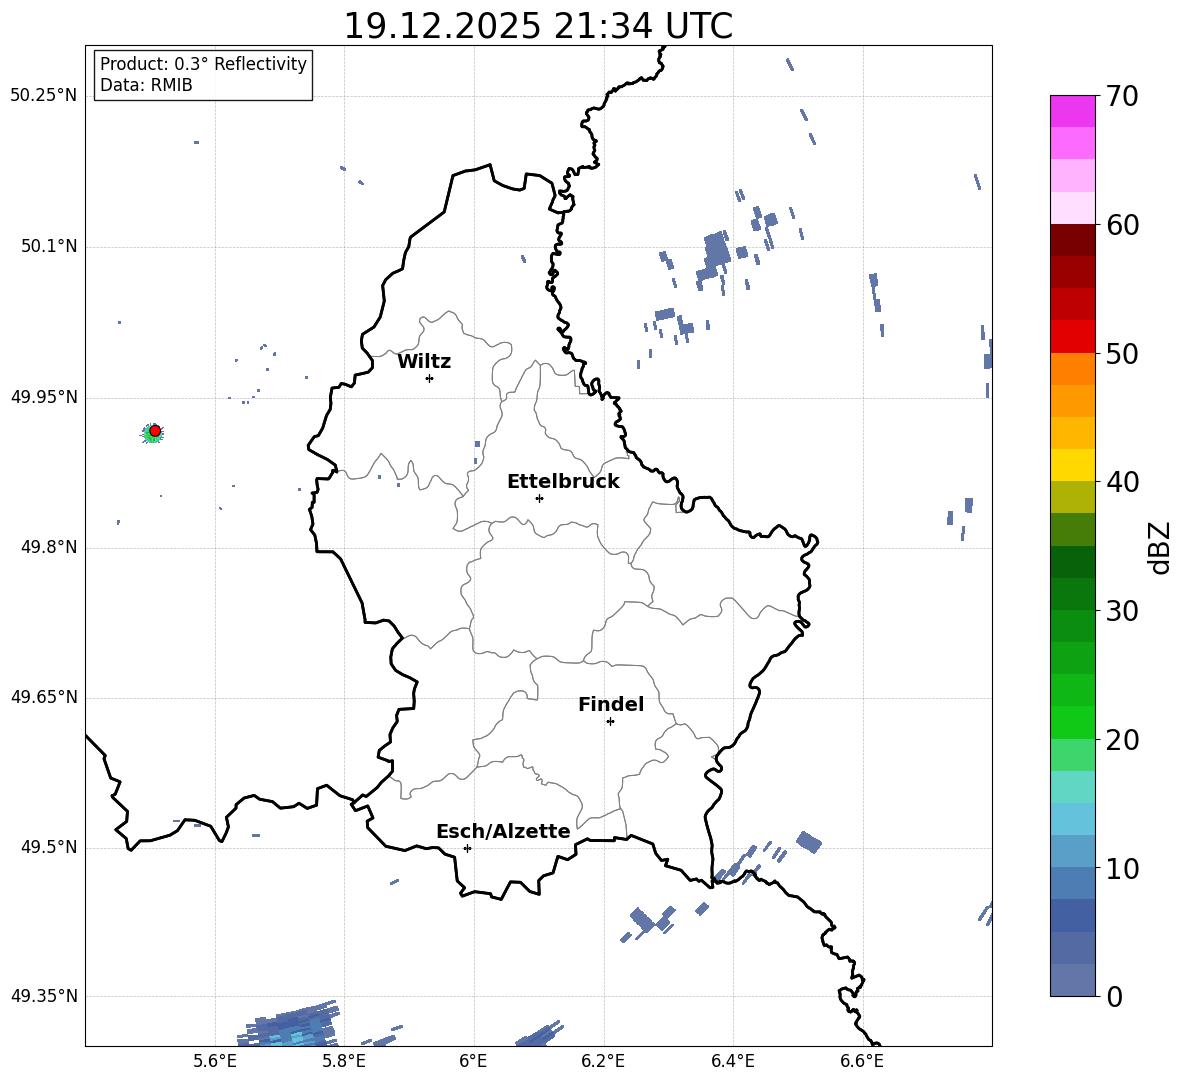
Task: Click the Ettelbruck city label
Action: click(x=563, y=482)
